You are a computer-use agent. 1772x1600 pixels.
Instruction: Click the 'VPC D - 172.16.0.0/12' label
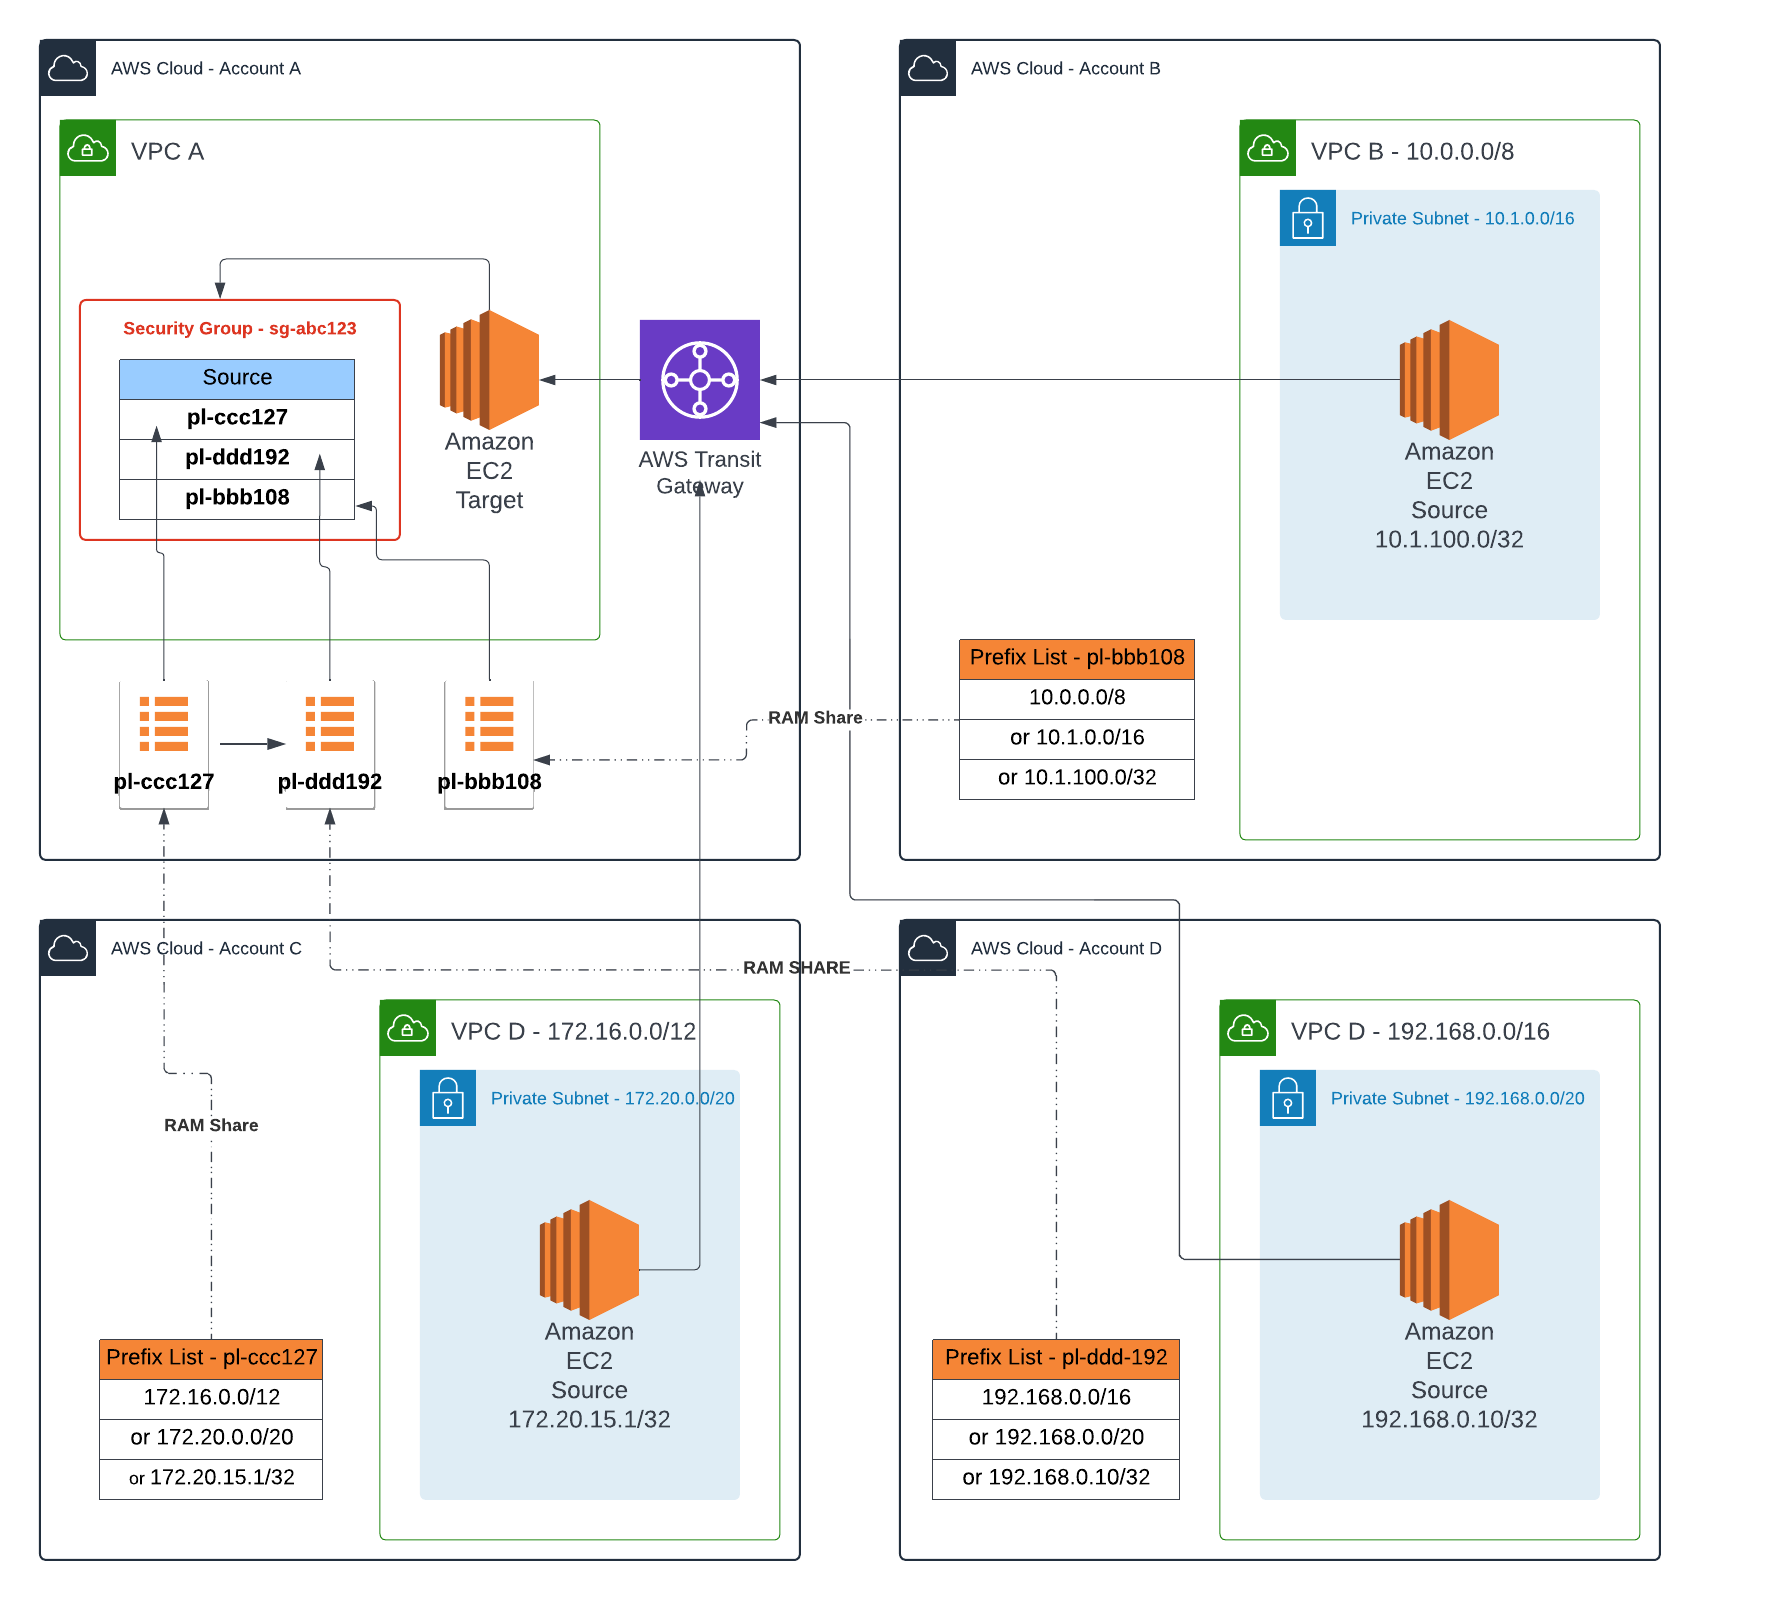click(573, 1031)
